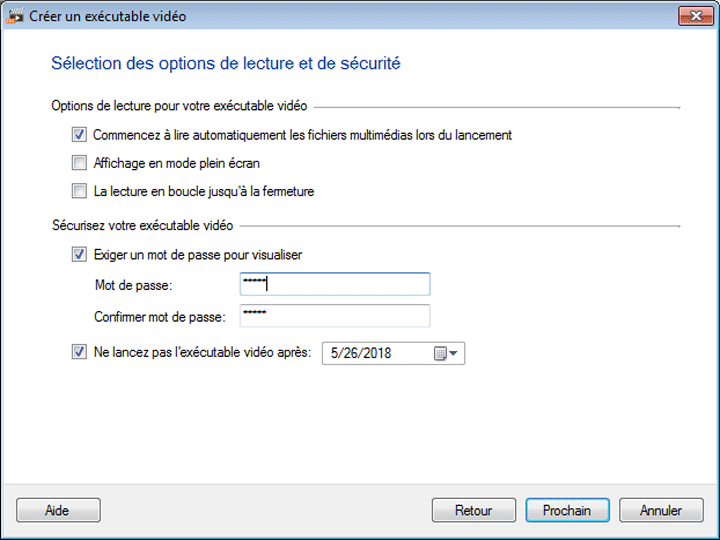Open the calendar date picker dropdown
The image size is (720, 540).
[x=445, y=353]
